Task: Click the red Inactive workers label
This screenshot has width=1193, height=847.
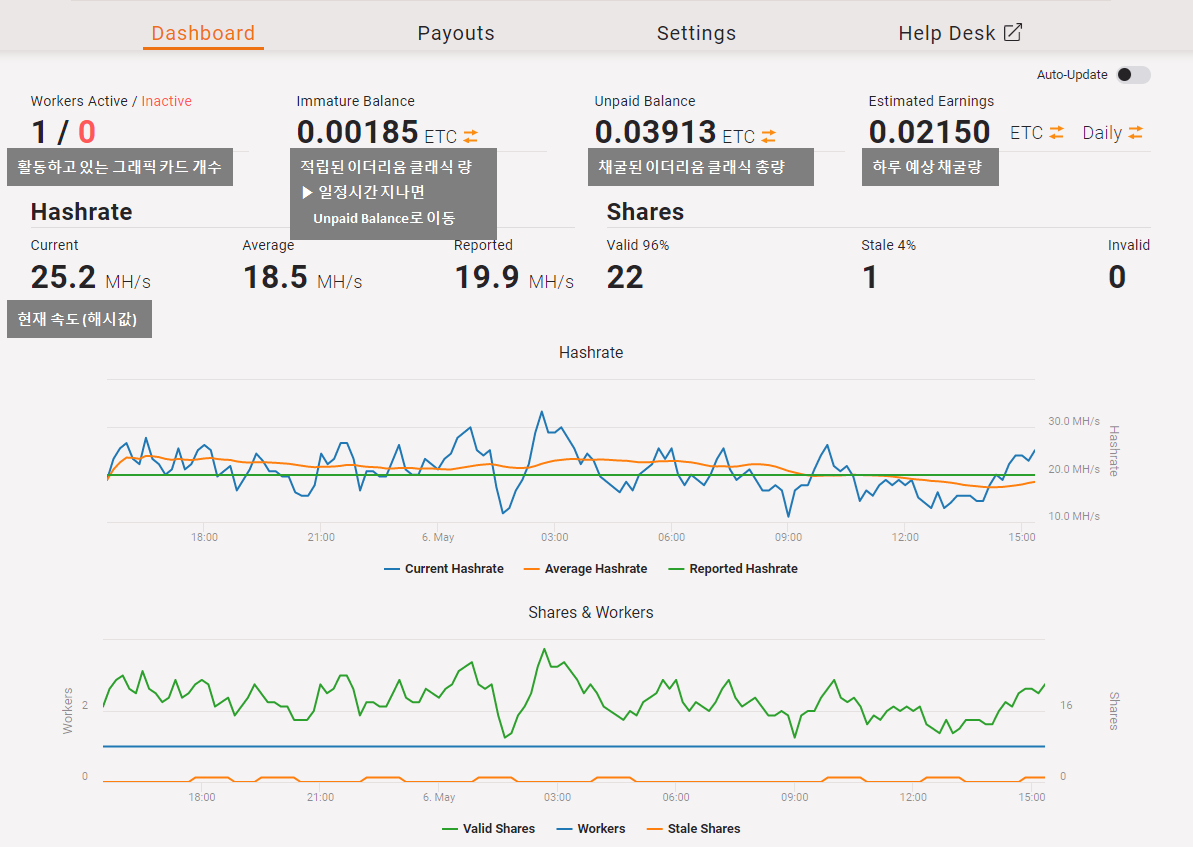Action: point(167,101)
